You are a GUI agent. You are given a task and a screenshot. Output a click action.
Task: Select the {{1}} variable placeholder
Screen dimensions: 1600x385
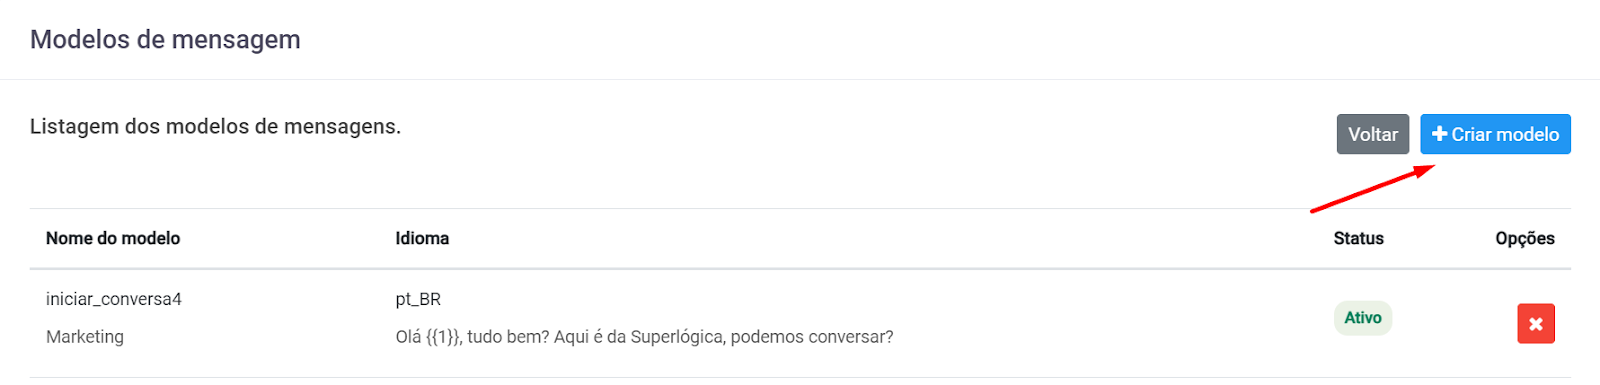pos(444,337)
